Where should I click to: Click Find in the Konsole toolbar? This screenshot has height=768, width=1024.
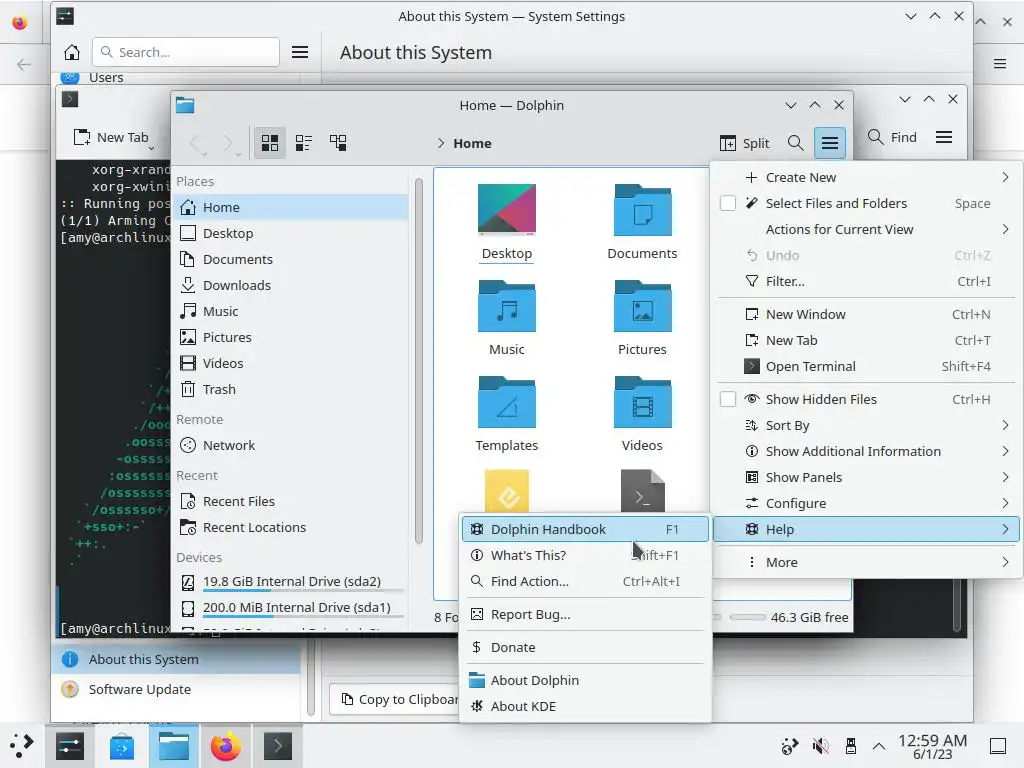point(892,137)
